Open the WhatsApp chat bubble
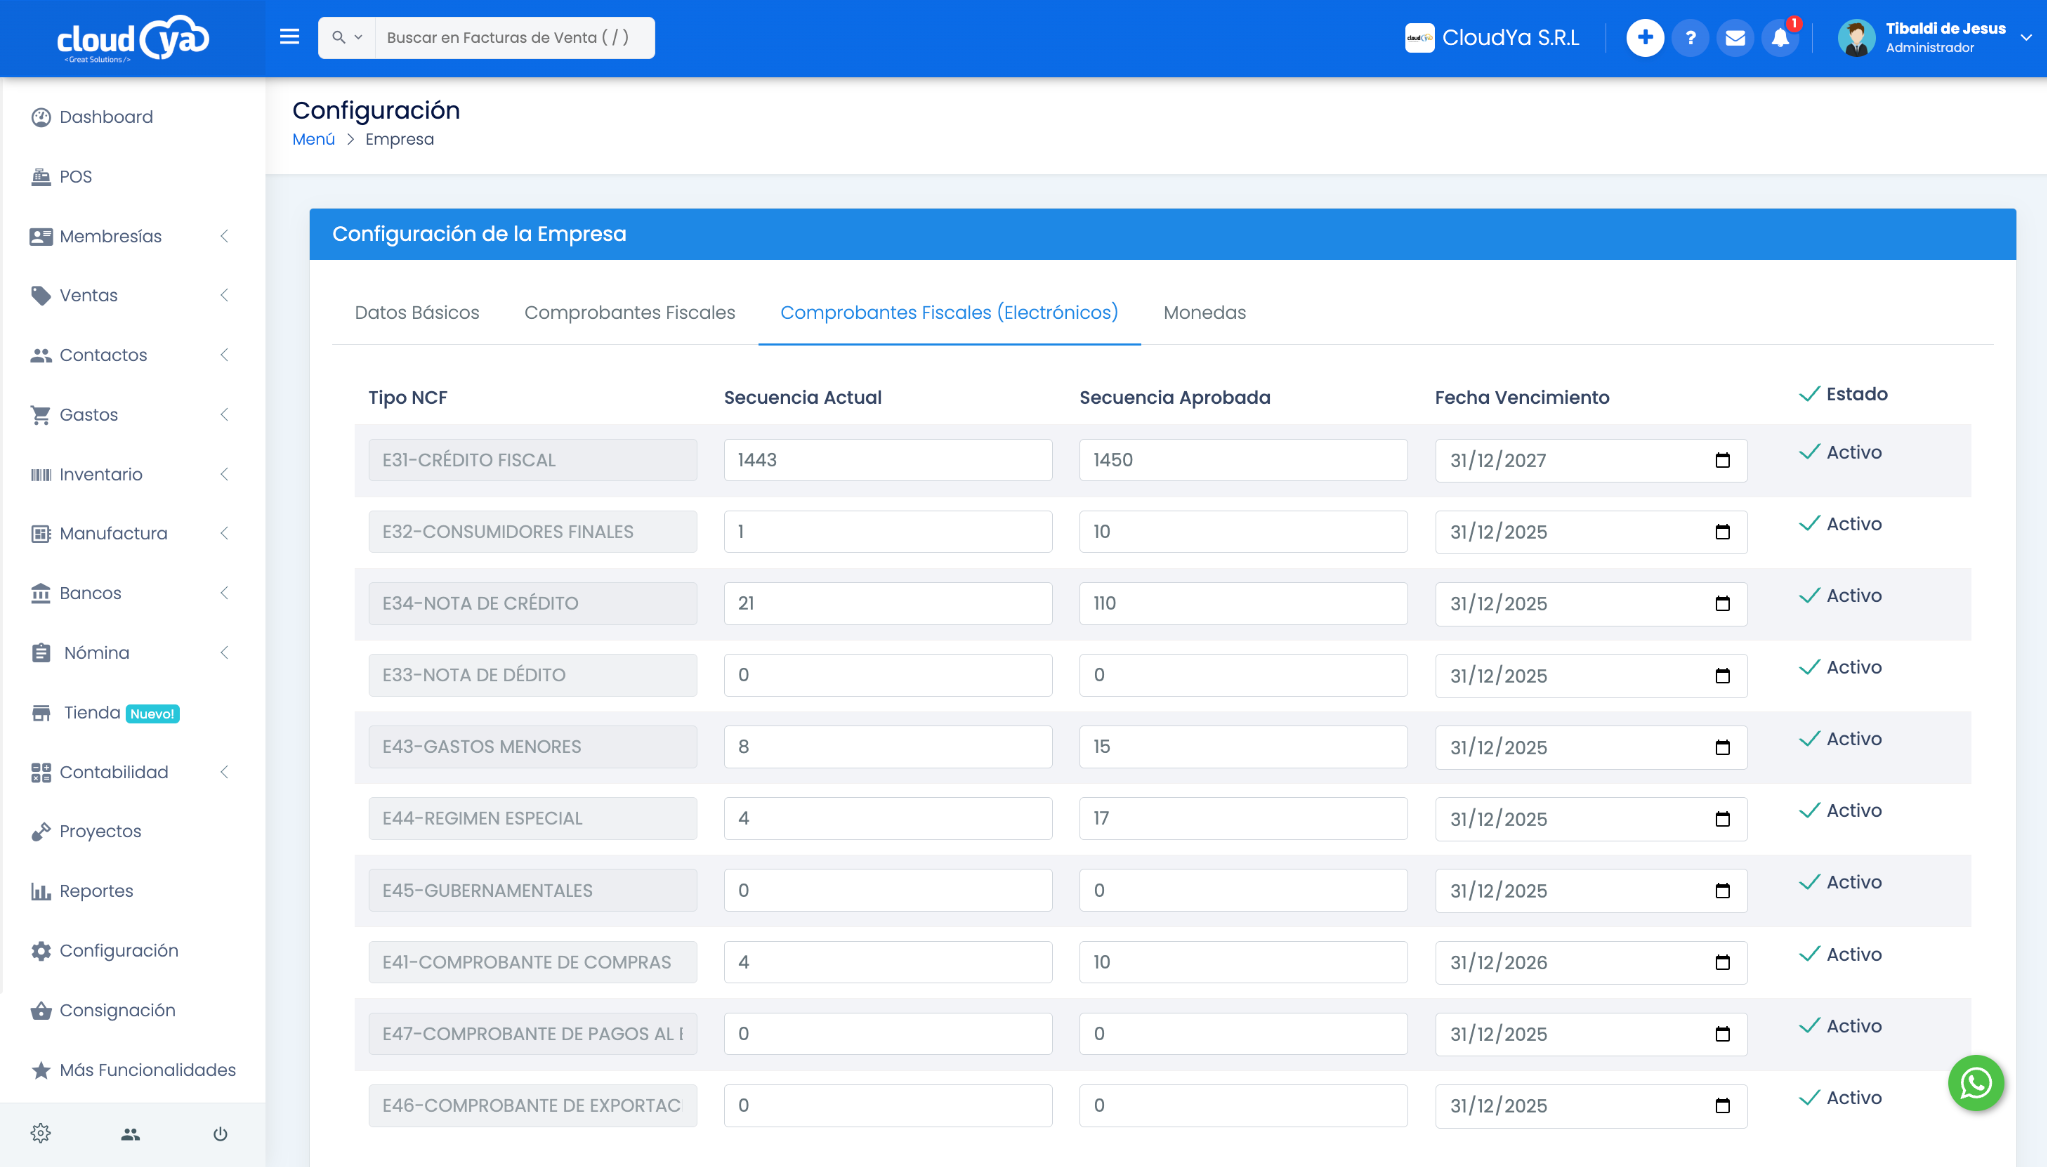This screenshot has height=1167, width=2047. tap(1975, 1083)
